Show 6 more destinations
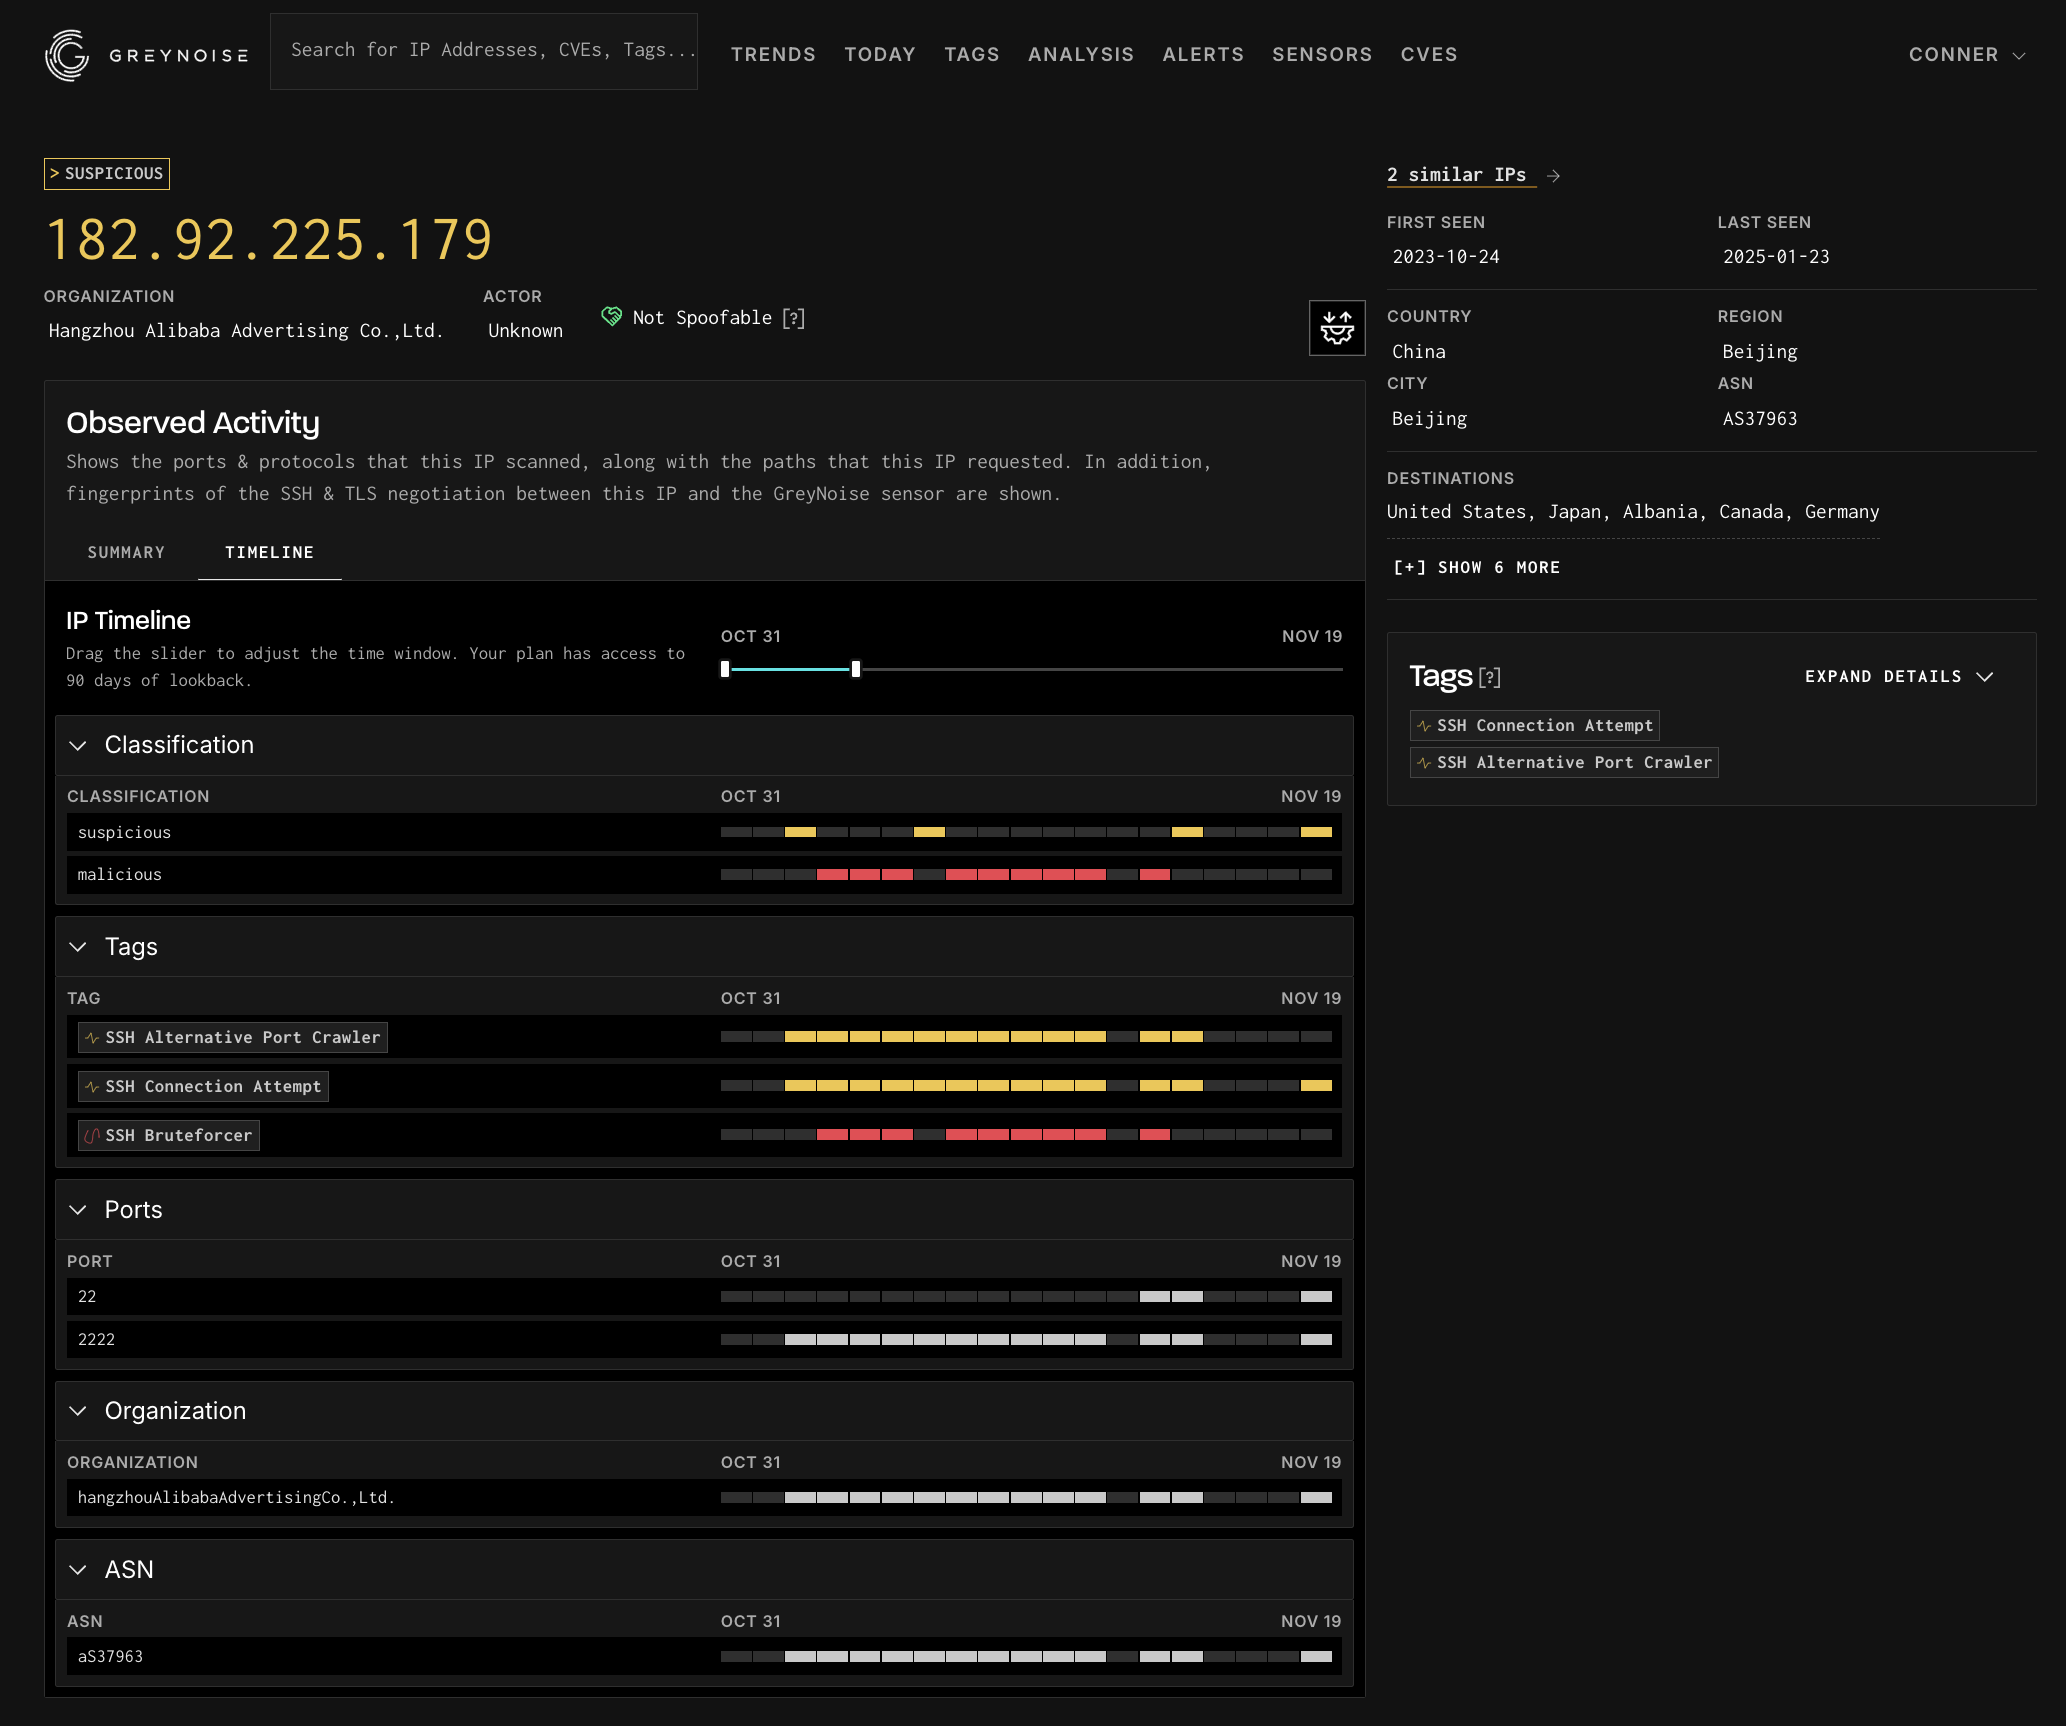The width and height of the screenshot is (2066, 1726). (x=1477, y=568)
